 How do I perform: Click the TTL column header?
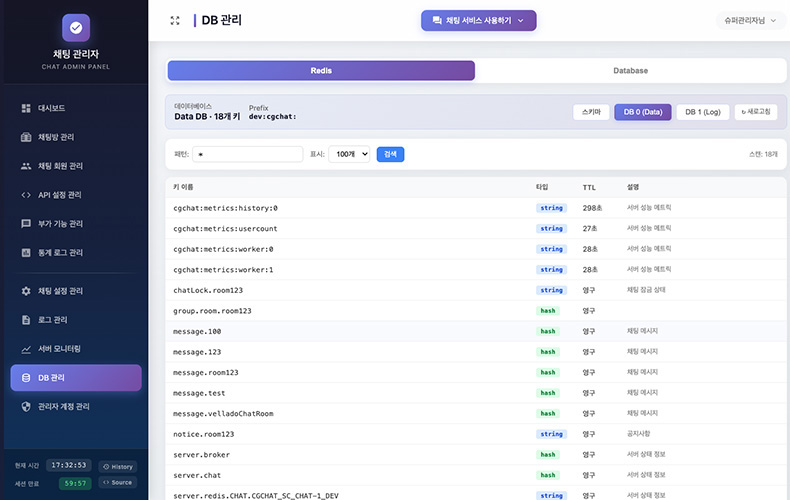(589, 188)
